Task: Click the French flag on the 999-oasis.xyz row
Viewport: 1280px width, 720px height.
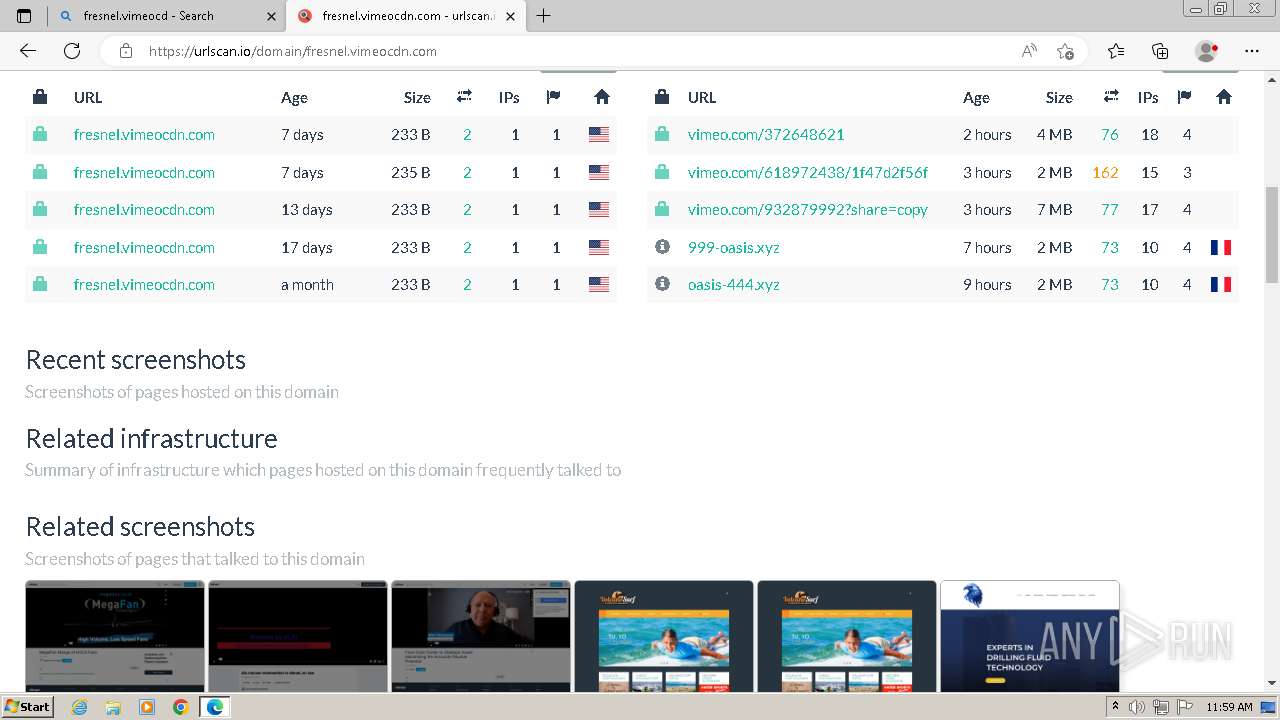Action: [1221, 248]
